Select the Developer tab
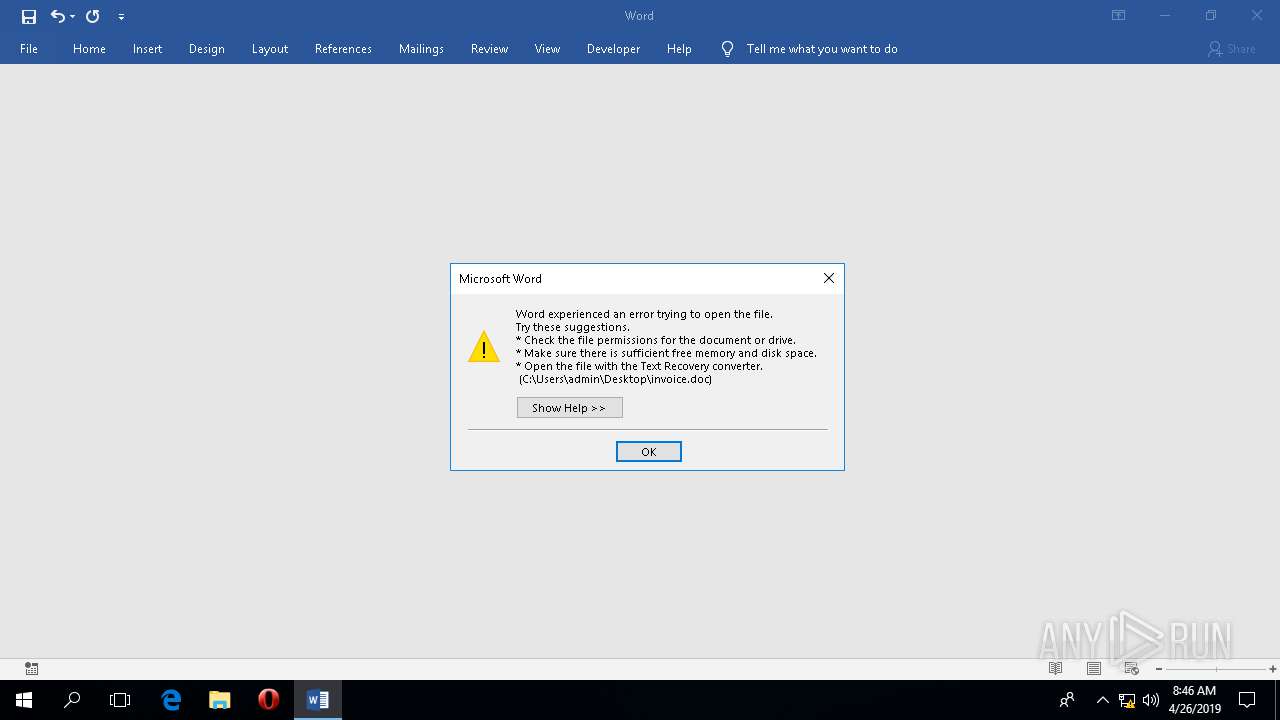This screenshot has height=720, width=1280. point(613,49)
